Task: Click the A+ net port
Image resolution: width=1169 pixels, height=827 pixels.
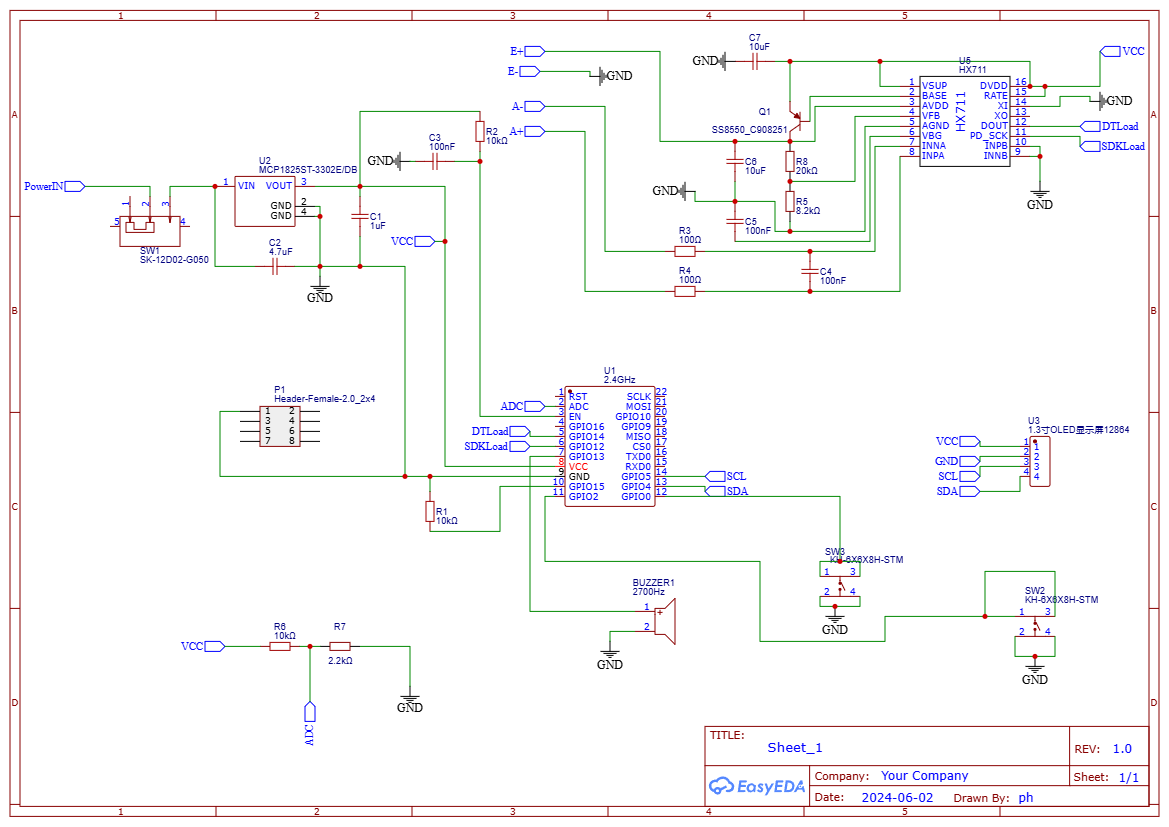Action: (x=527, y=131)
